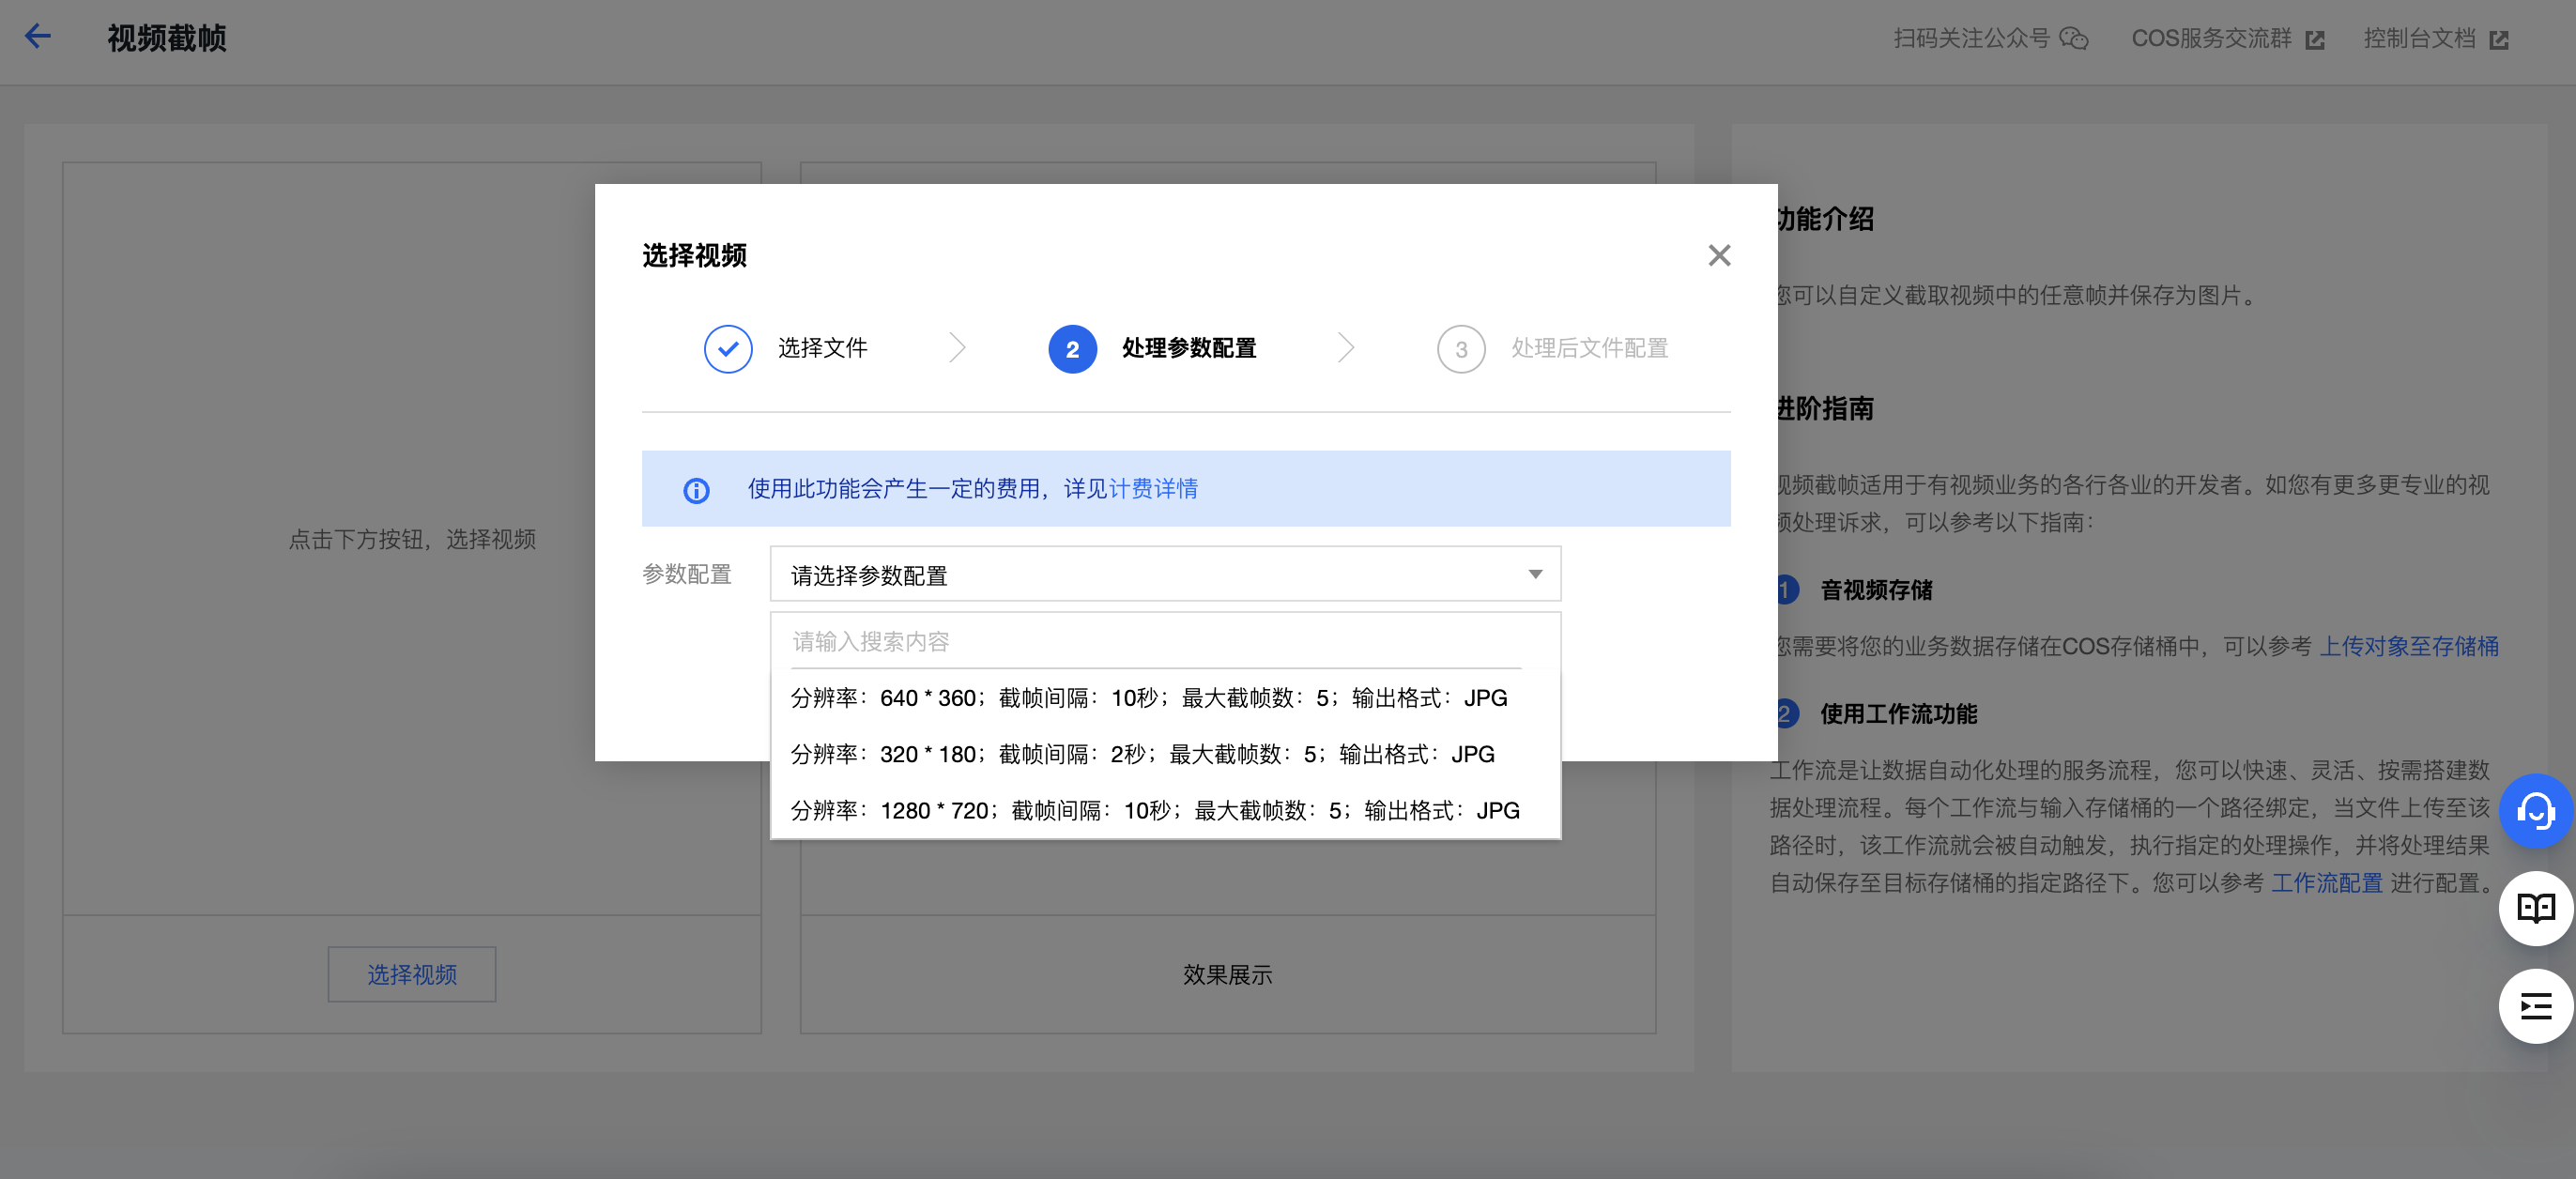
Task: Open the 工作流配置 link
Action: (x=2327, y=883)
